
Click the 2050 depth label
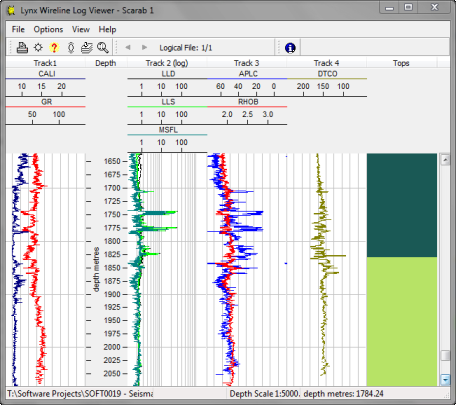click(x=112, y=373)
